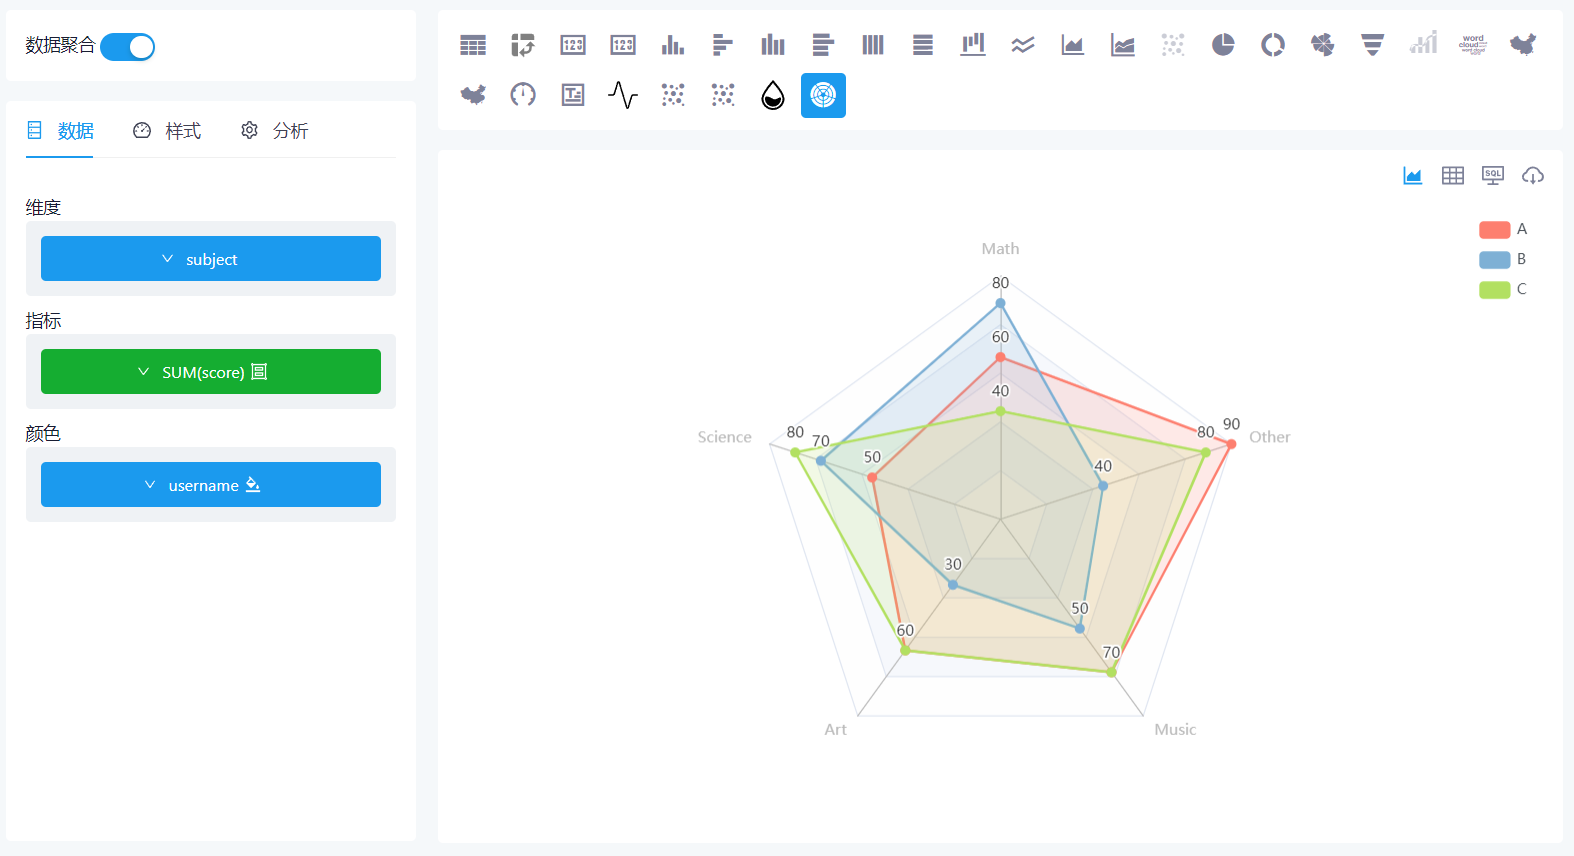
Task: Click the red Other data point at 90
Action: coord(1231,444)
